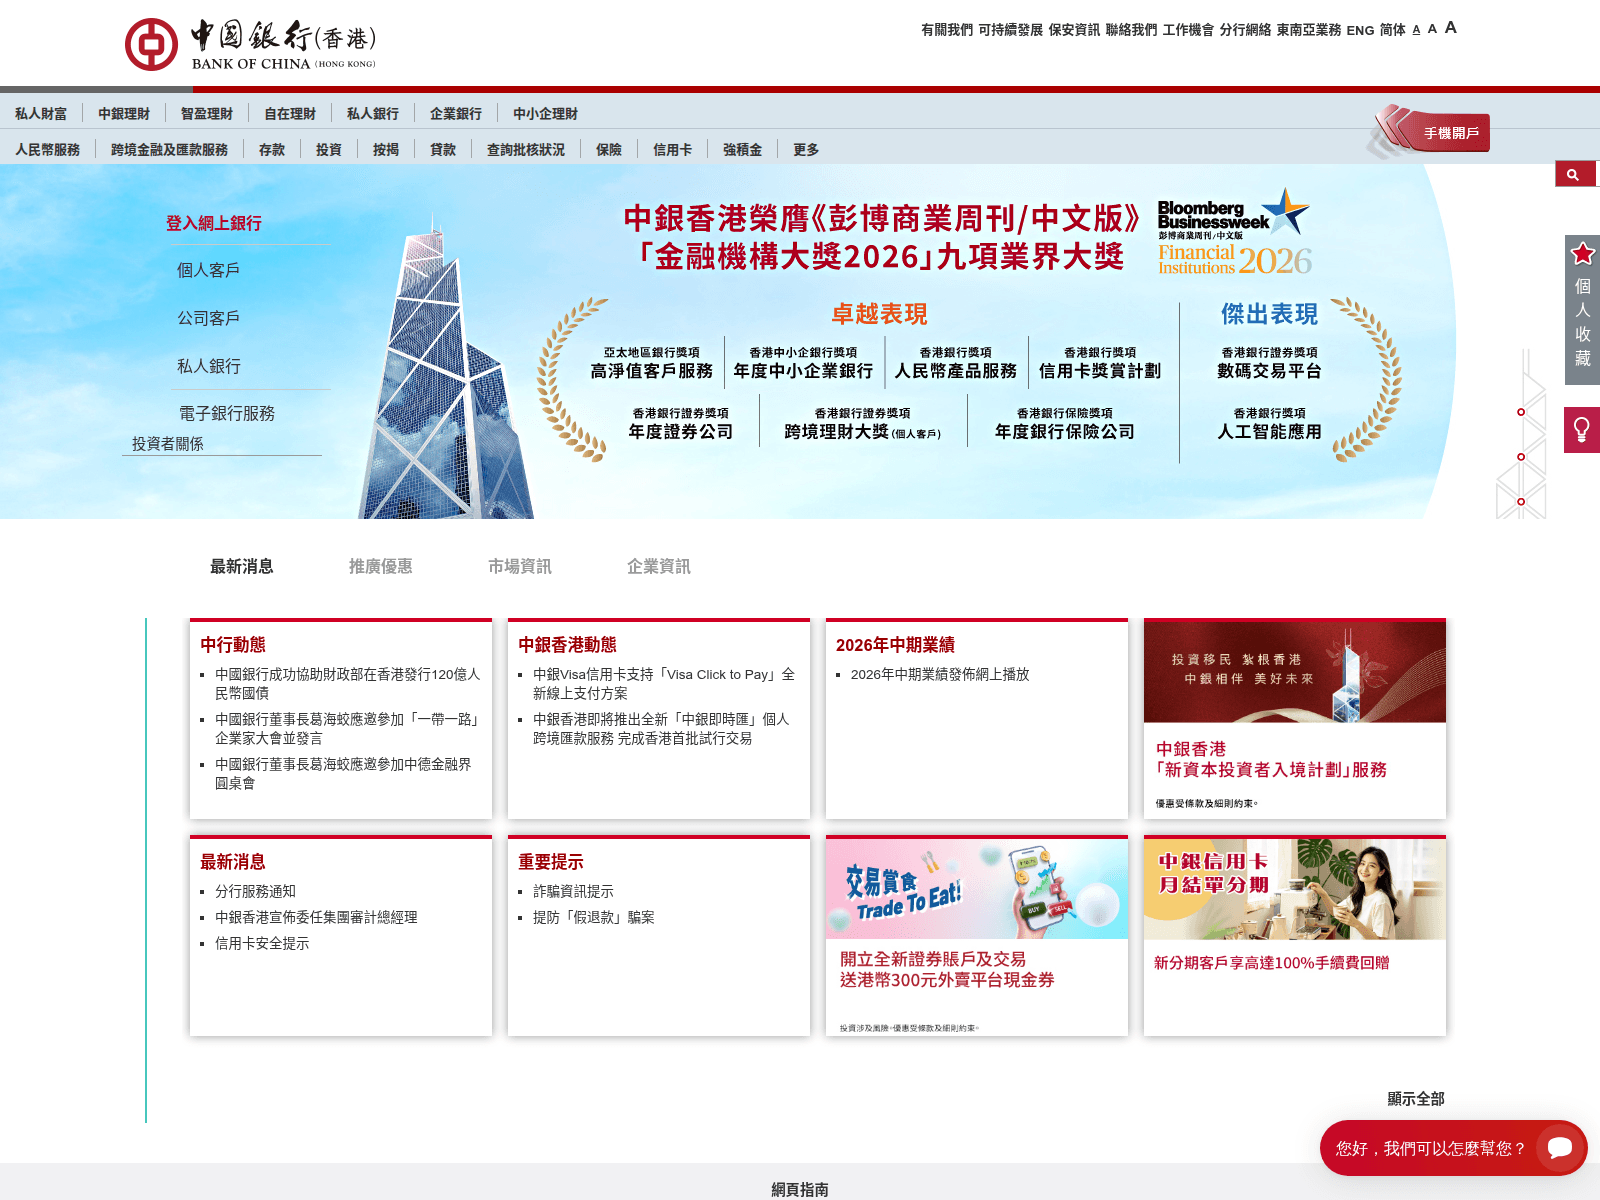Jump to the second banner slide dot
The height and width of the screenshot is (1200, 1600).
pos(1521,457)
